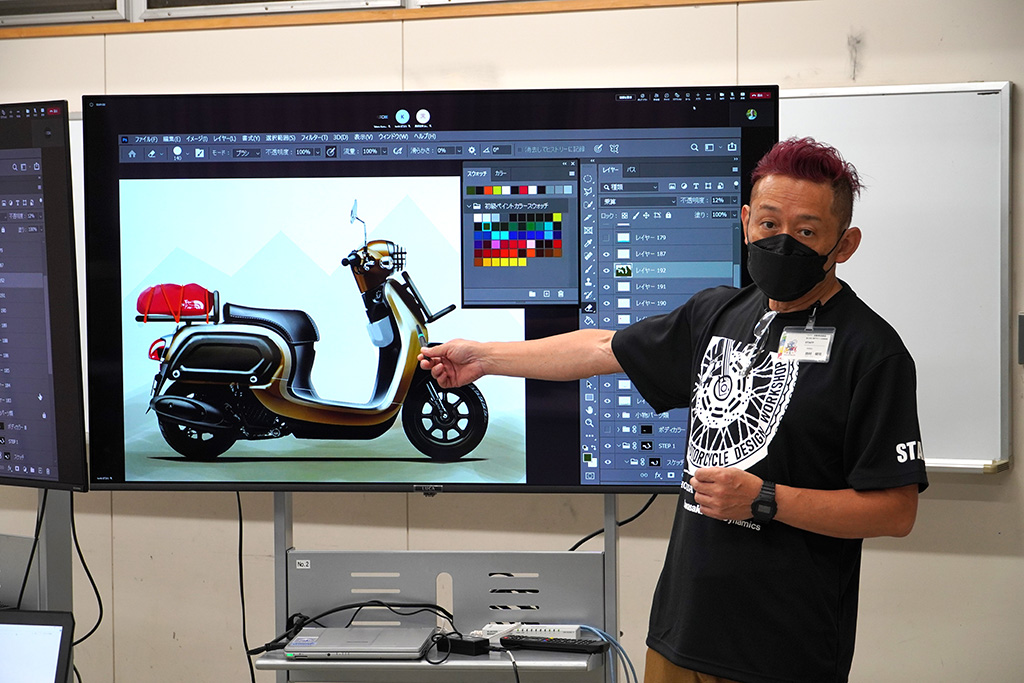Filter layers by pixel layers icon

pos(672,187)
